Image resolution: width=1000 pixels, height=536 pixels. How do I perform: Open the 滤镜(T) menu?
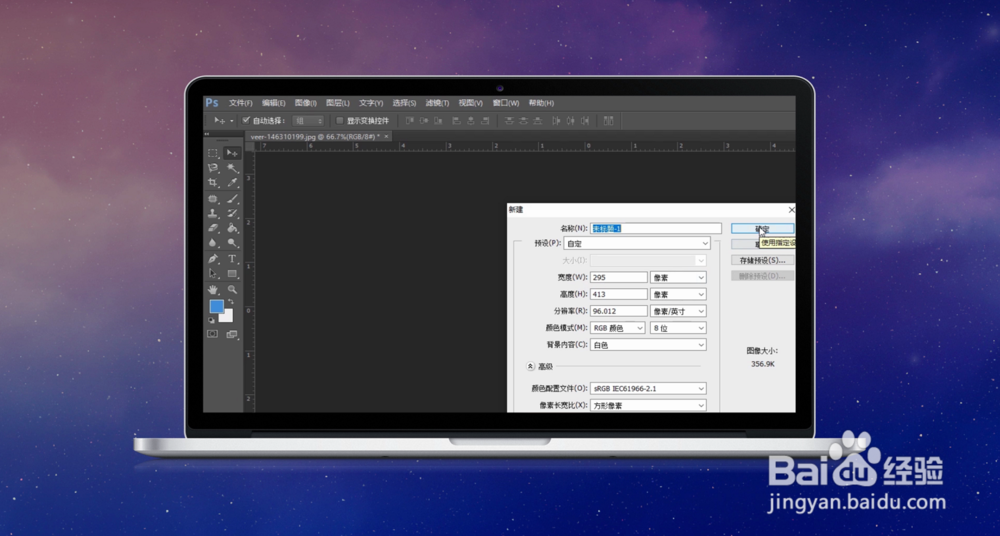(x=437, y=103)
